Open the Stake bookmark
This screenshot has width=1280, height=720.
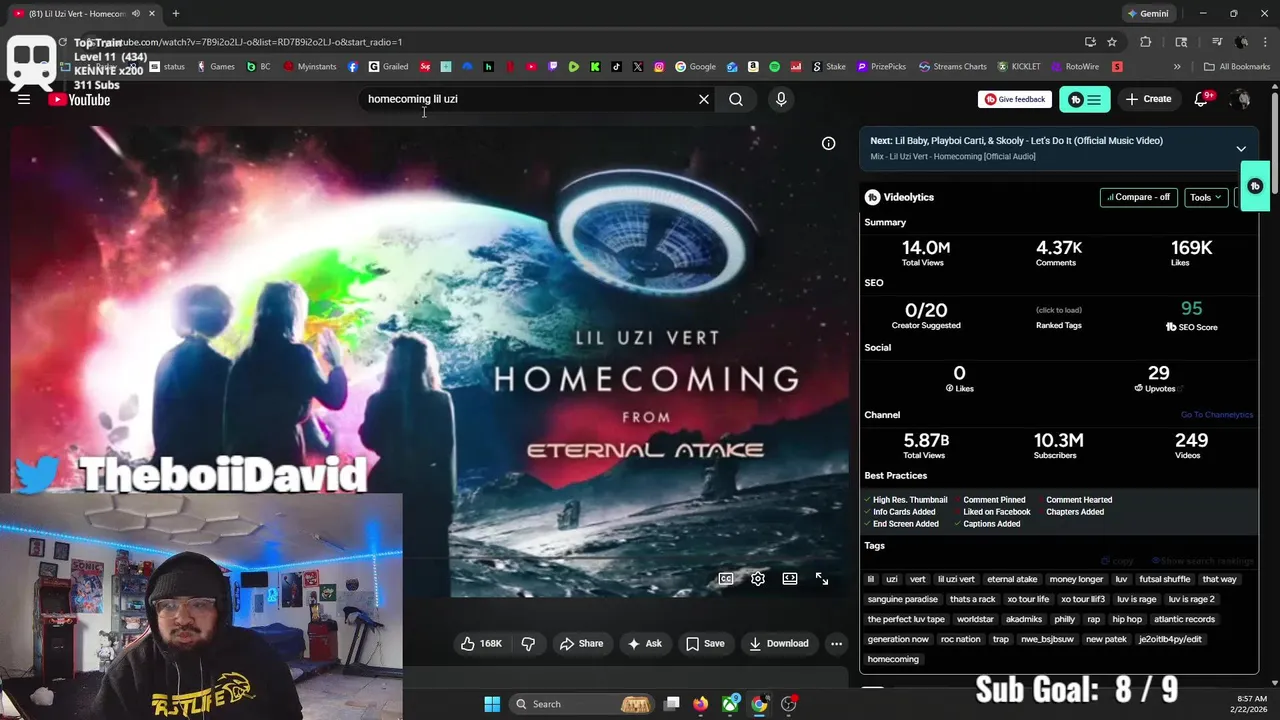pyautogui.click(x=828, y=67)
